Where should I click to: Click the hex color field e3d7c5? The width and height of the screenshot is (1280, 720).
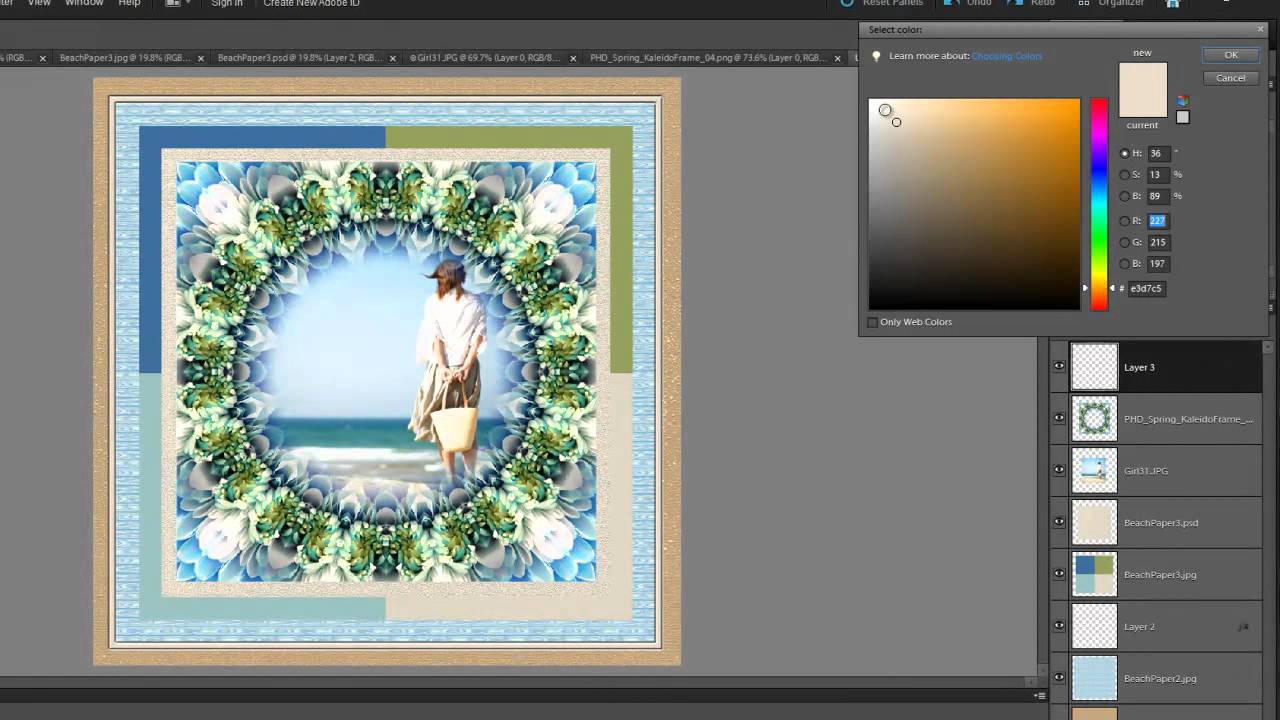[1147, 289]
